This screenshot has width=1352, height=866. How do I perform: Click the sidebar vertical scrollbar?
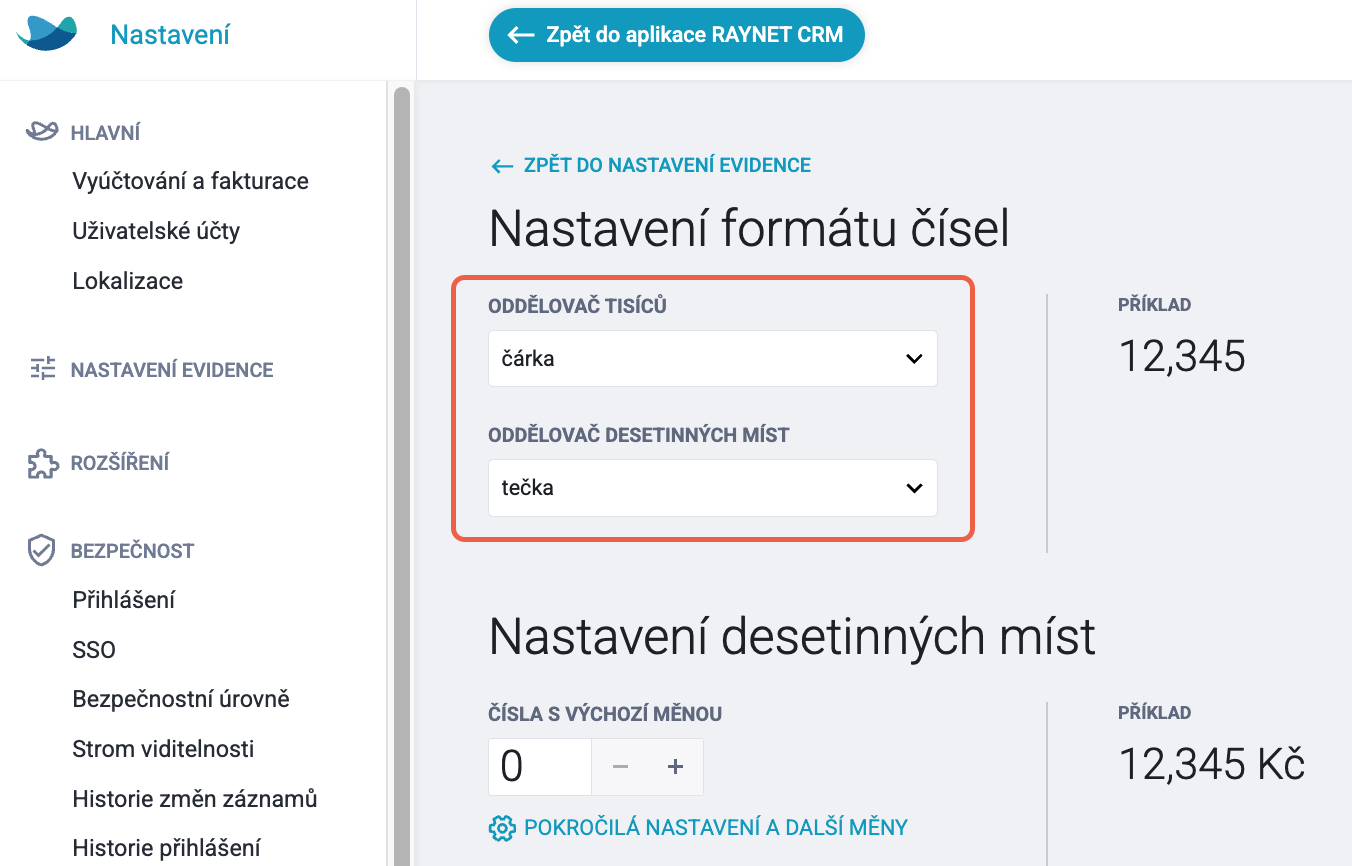coord(402,476)
